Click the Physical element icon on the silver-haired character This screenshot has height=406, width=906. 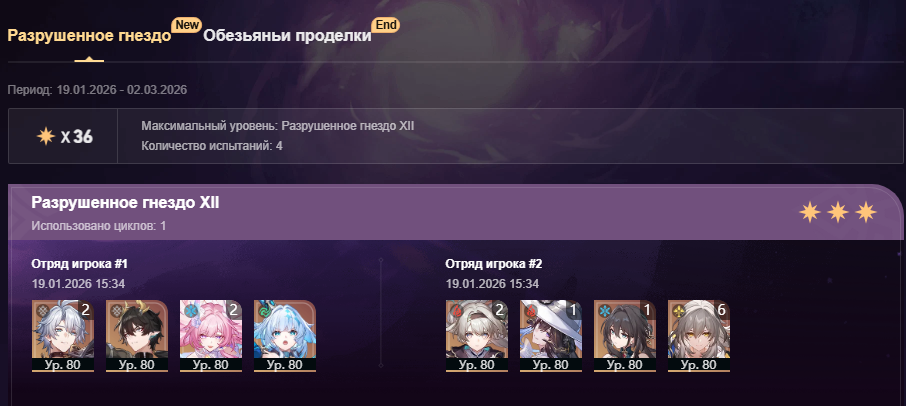click(x=41, y=310)
